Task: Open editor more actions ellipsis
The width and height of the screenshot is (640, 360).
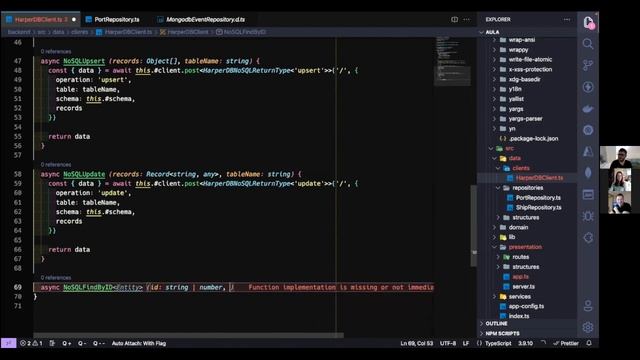Action: (x=467, y=19)
